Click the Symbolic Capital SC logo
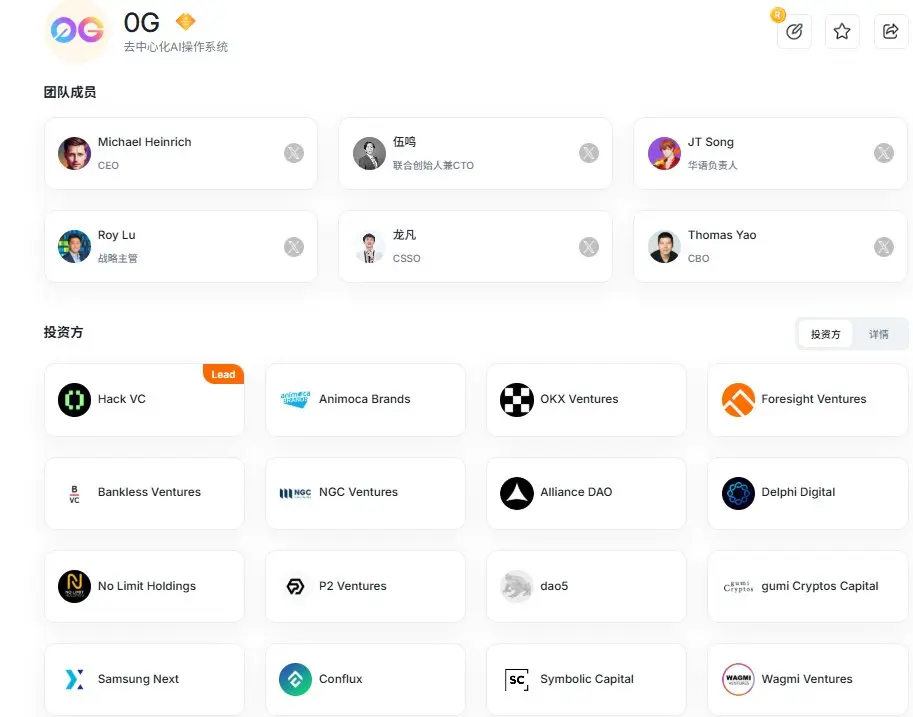This screenshot has height=717, width=913. pos(517,680)
